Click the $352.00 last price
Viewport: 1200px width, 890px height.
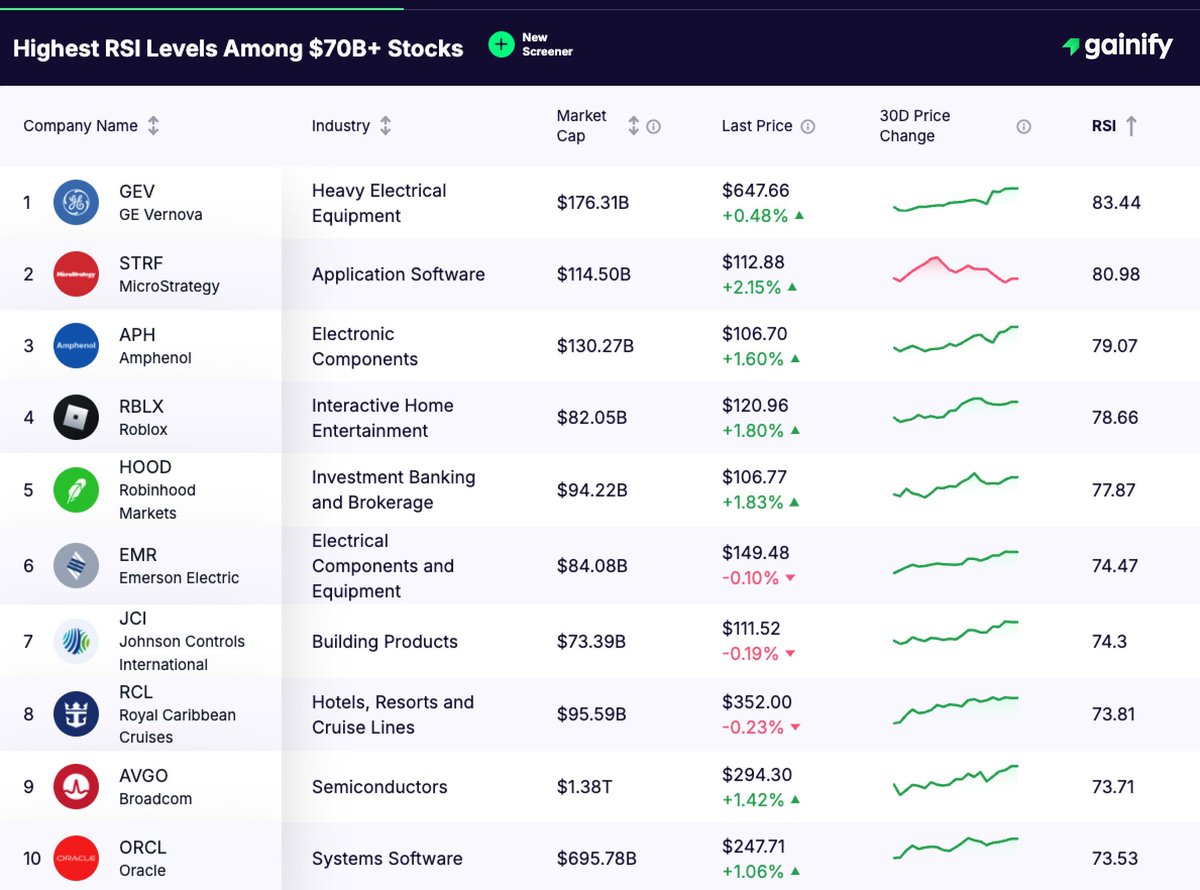pos(757,702)
